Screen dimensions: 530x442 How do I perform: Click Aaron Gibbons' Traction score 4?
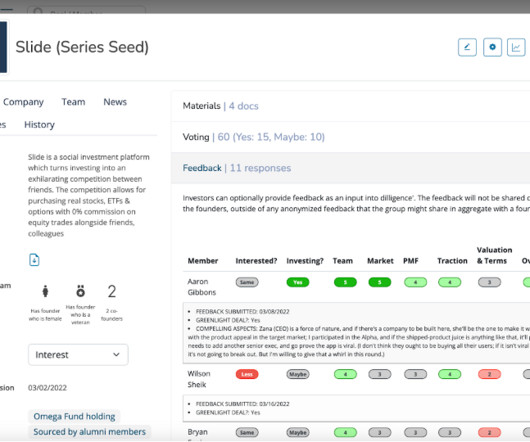tap(450, 282)
